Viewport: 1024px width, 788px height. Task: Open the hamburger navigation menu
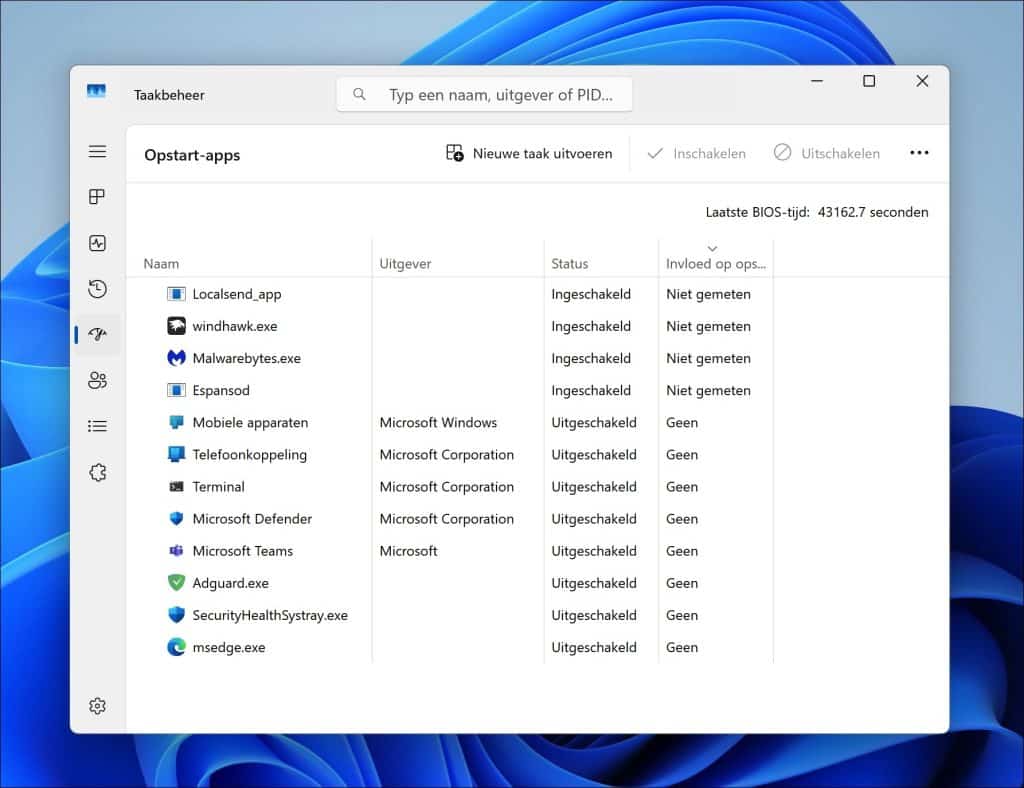click(x=97, y=151)
